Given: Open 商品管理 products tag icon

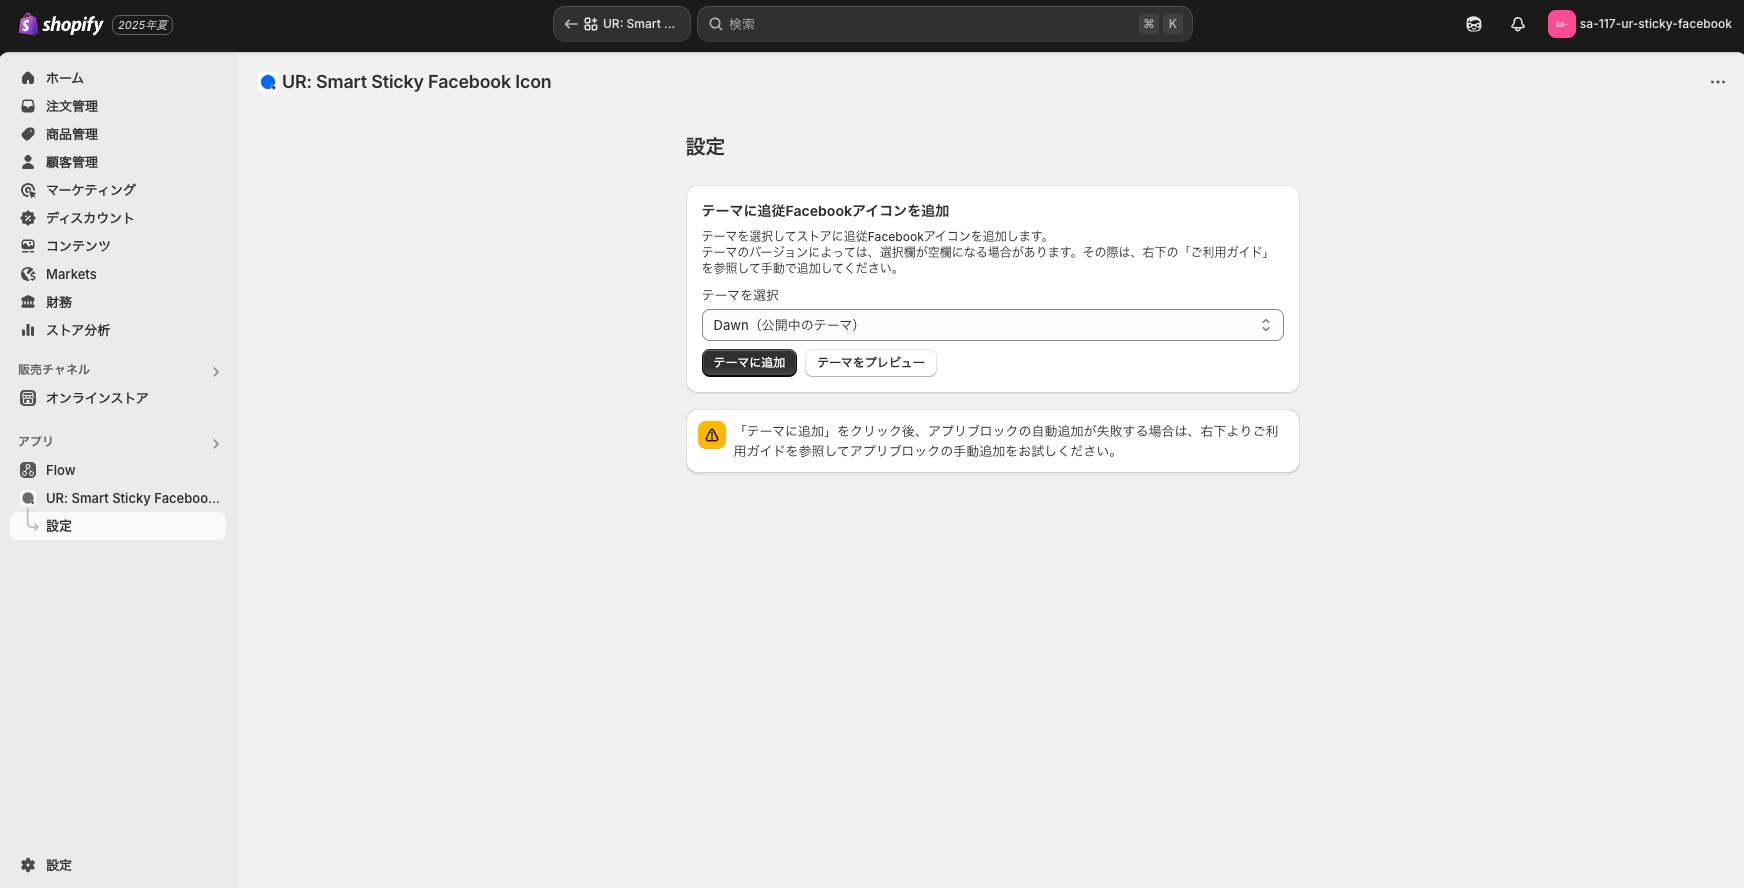Looking at the screenshot, I should click(x=28, y=134).
